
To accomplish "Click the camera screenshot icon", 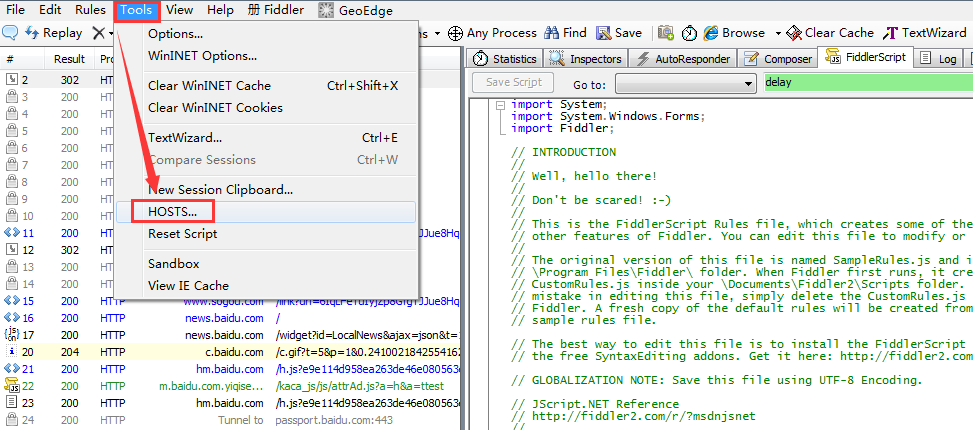I will pyautogui.click(x=666, y=33).
